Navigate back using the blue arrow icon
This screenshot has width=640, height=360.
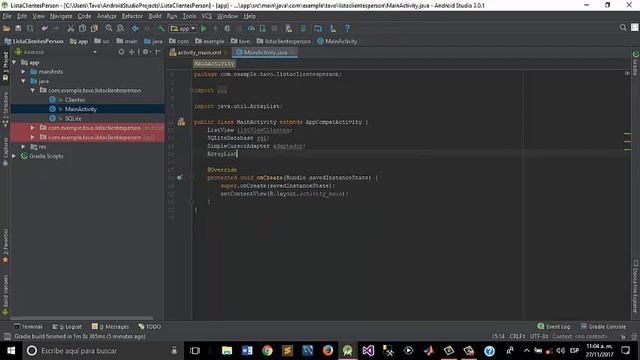pyautogui.click(x=135, y=29)
